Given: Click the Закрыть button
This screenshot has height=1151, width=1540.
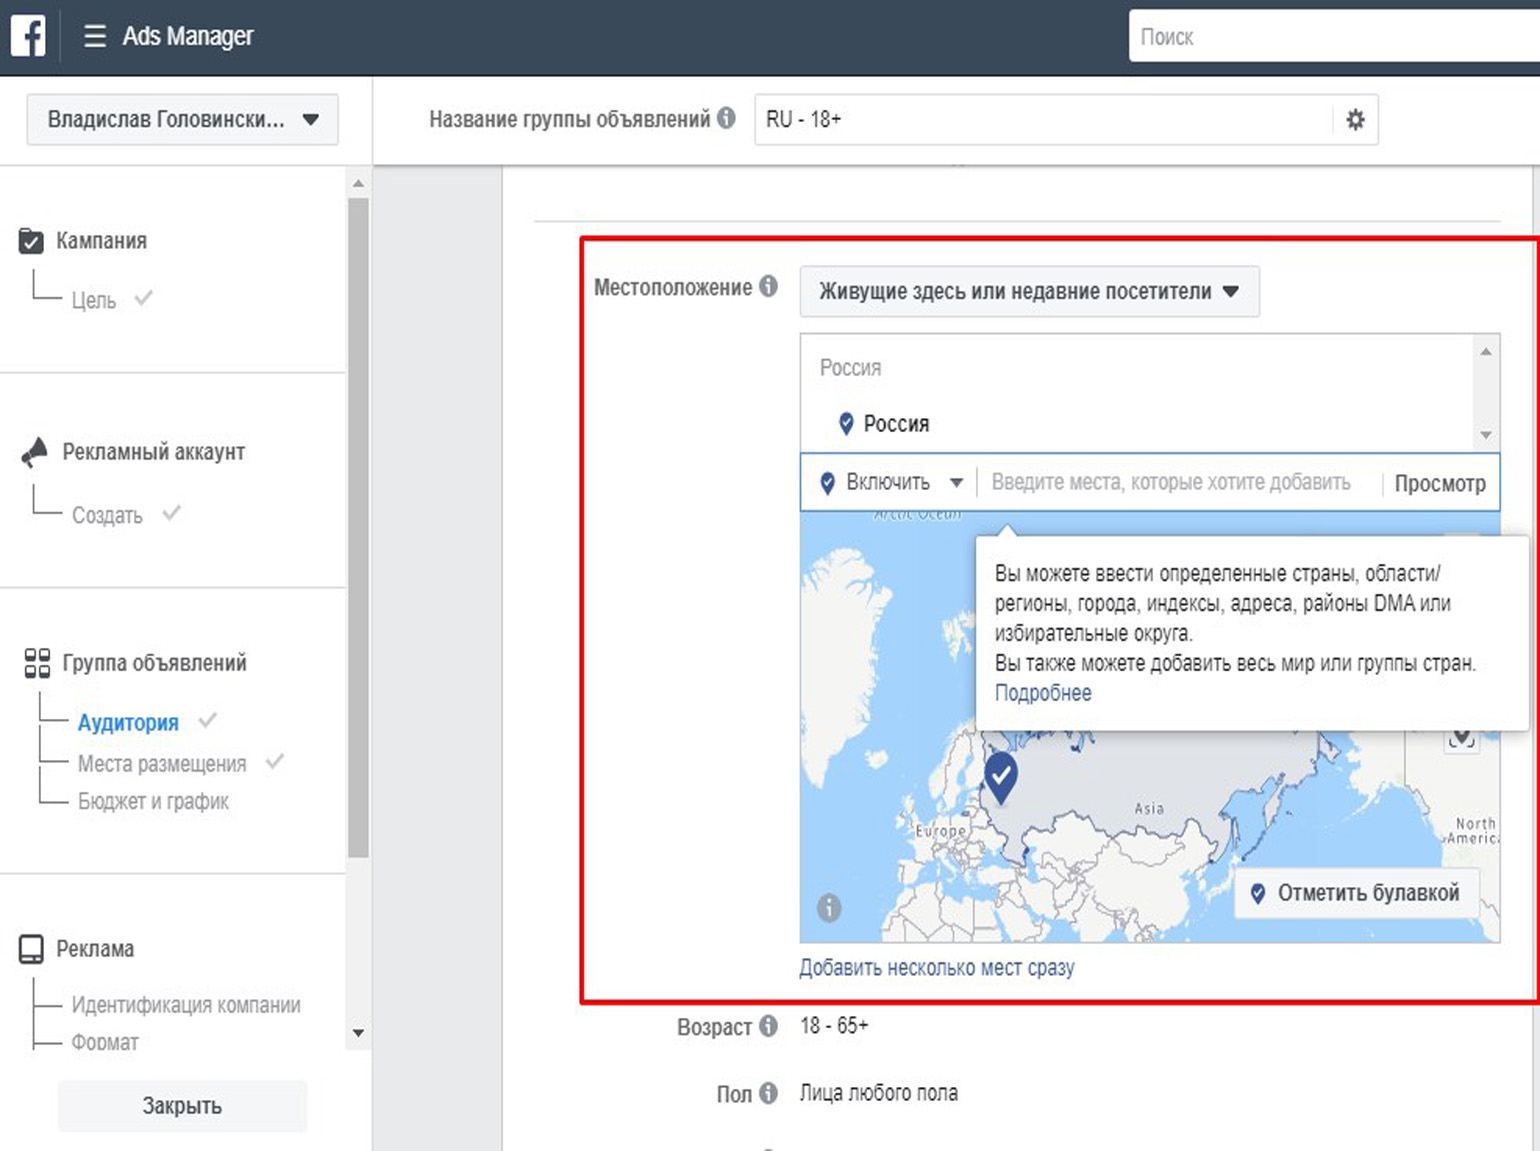Looking at the screenshot, I should coord(182,1106).
